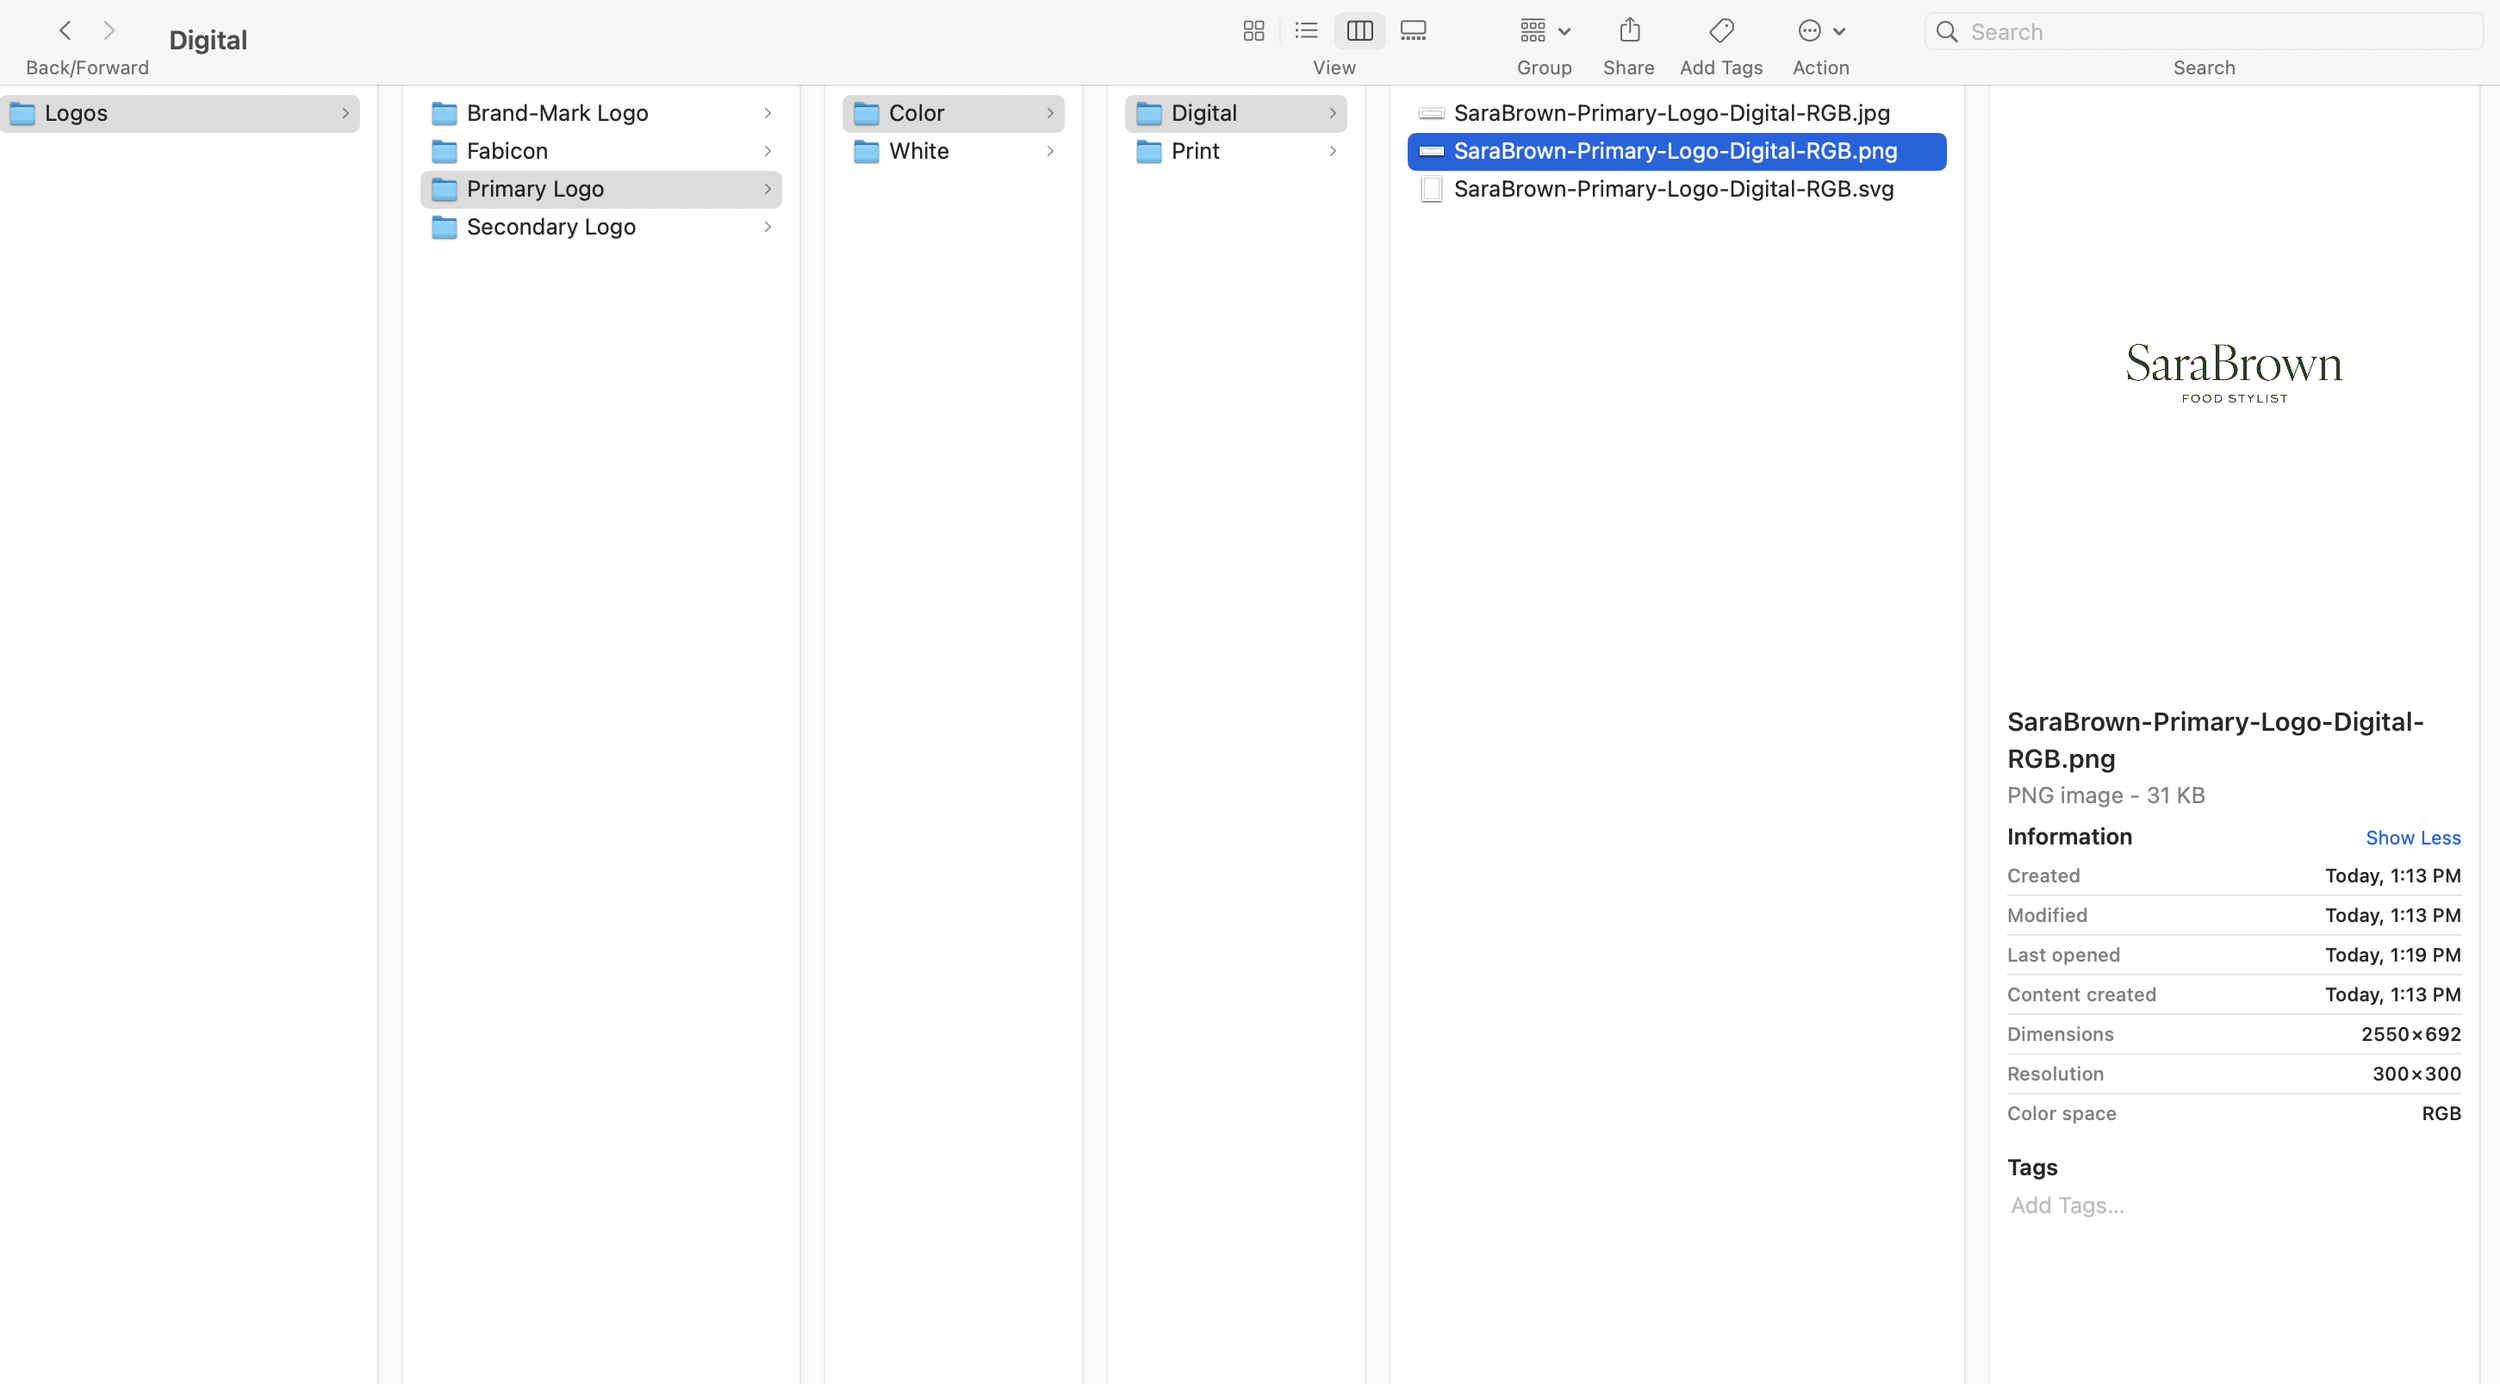This screenshot has width=2500, height=1384.
Task: Switch to gallery view
Action: click(1413, 31)
